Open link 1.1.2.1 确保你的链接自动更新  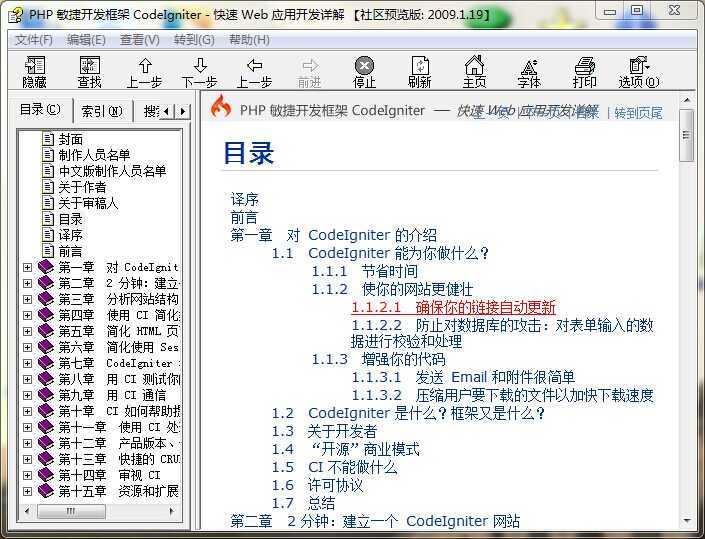(453, 307)
